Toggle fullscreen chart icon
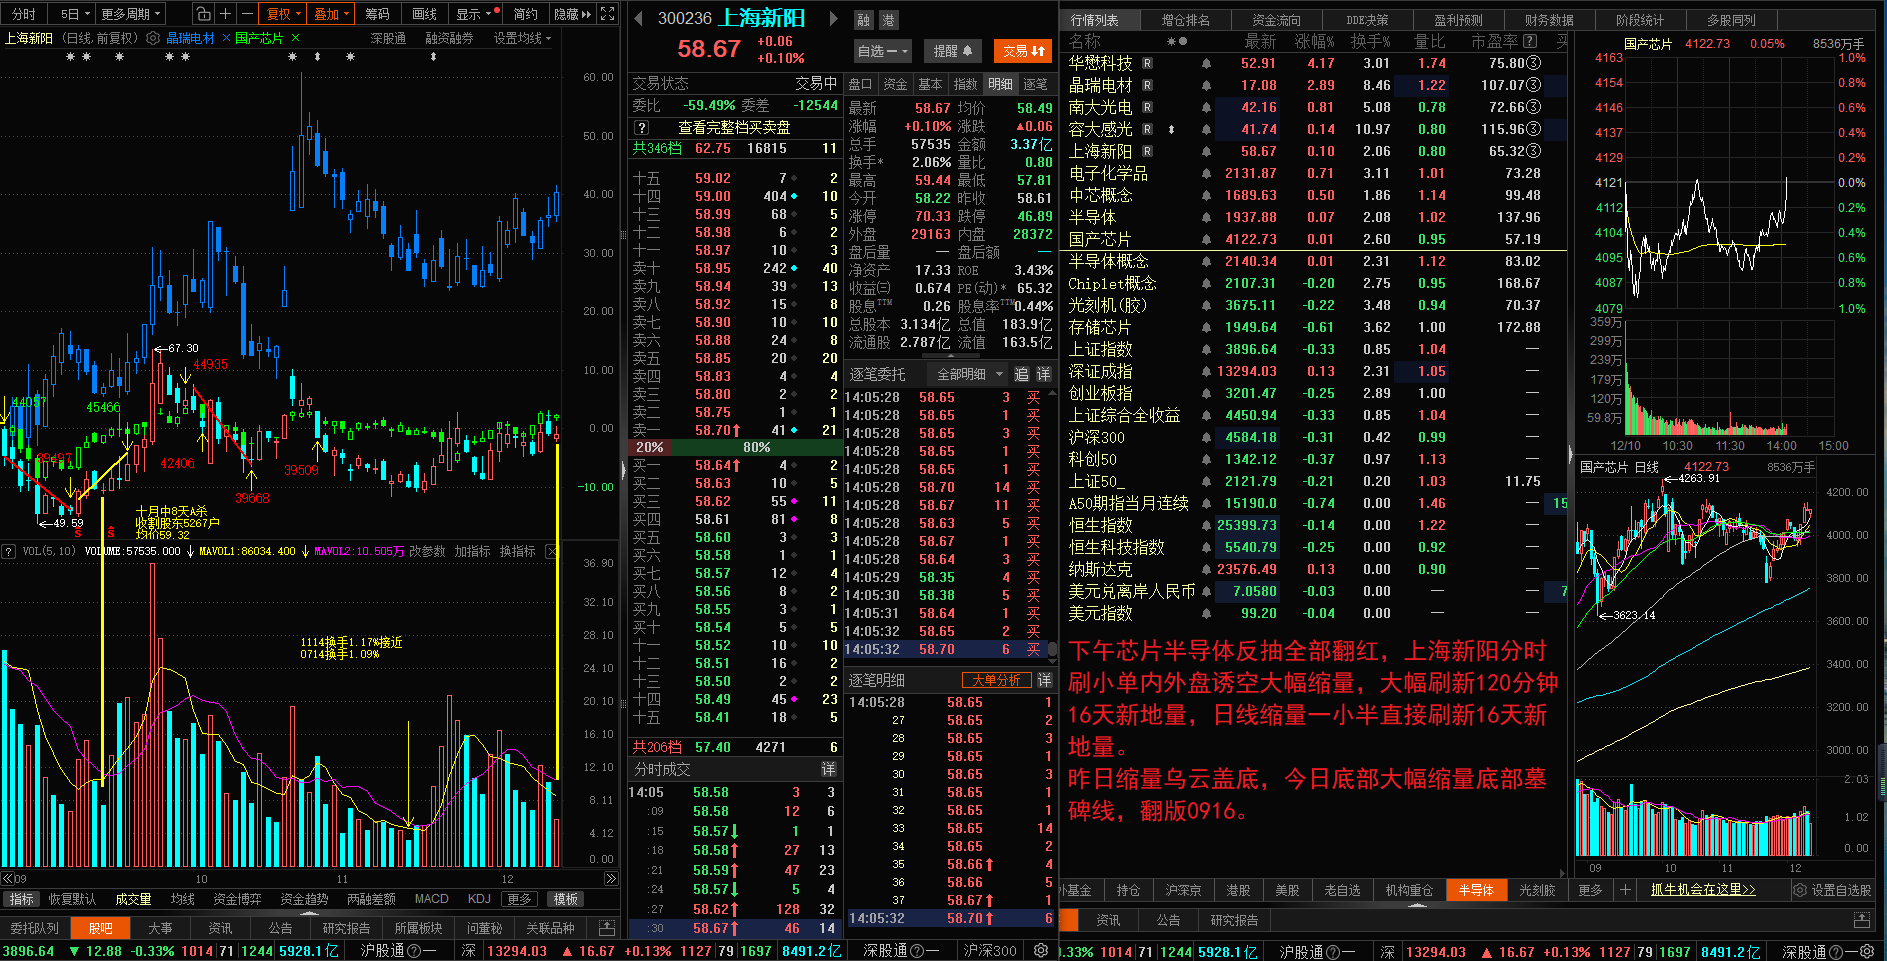Screen dimensions: 1887x961 608,14
